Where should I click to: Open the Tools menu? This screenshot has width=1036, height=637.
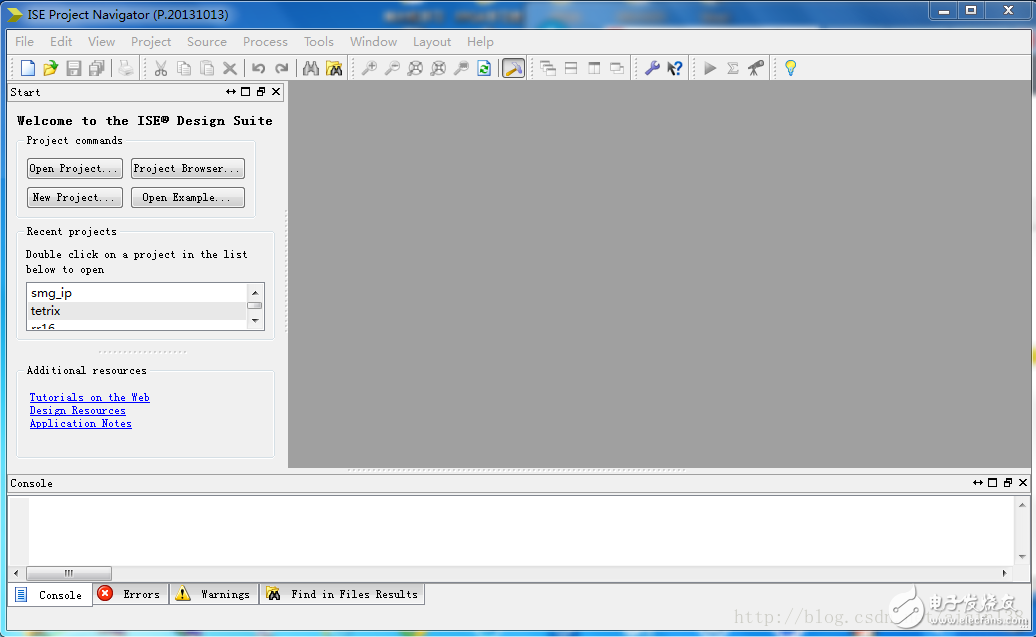318,41
